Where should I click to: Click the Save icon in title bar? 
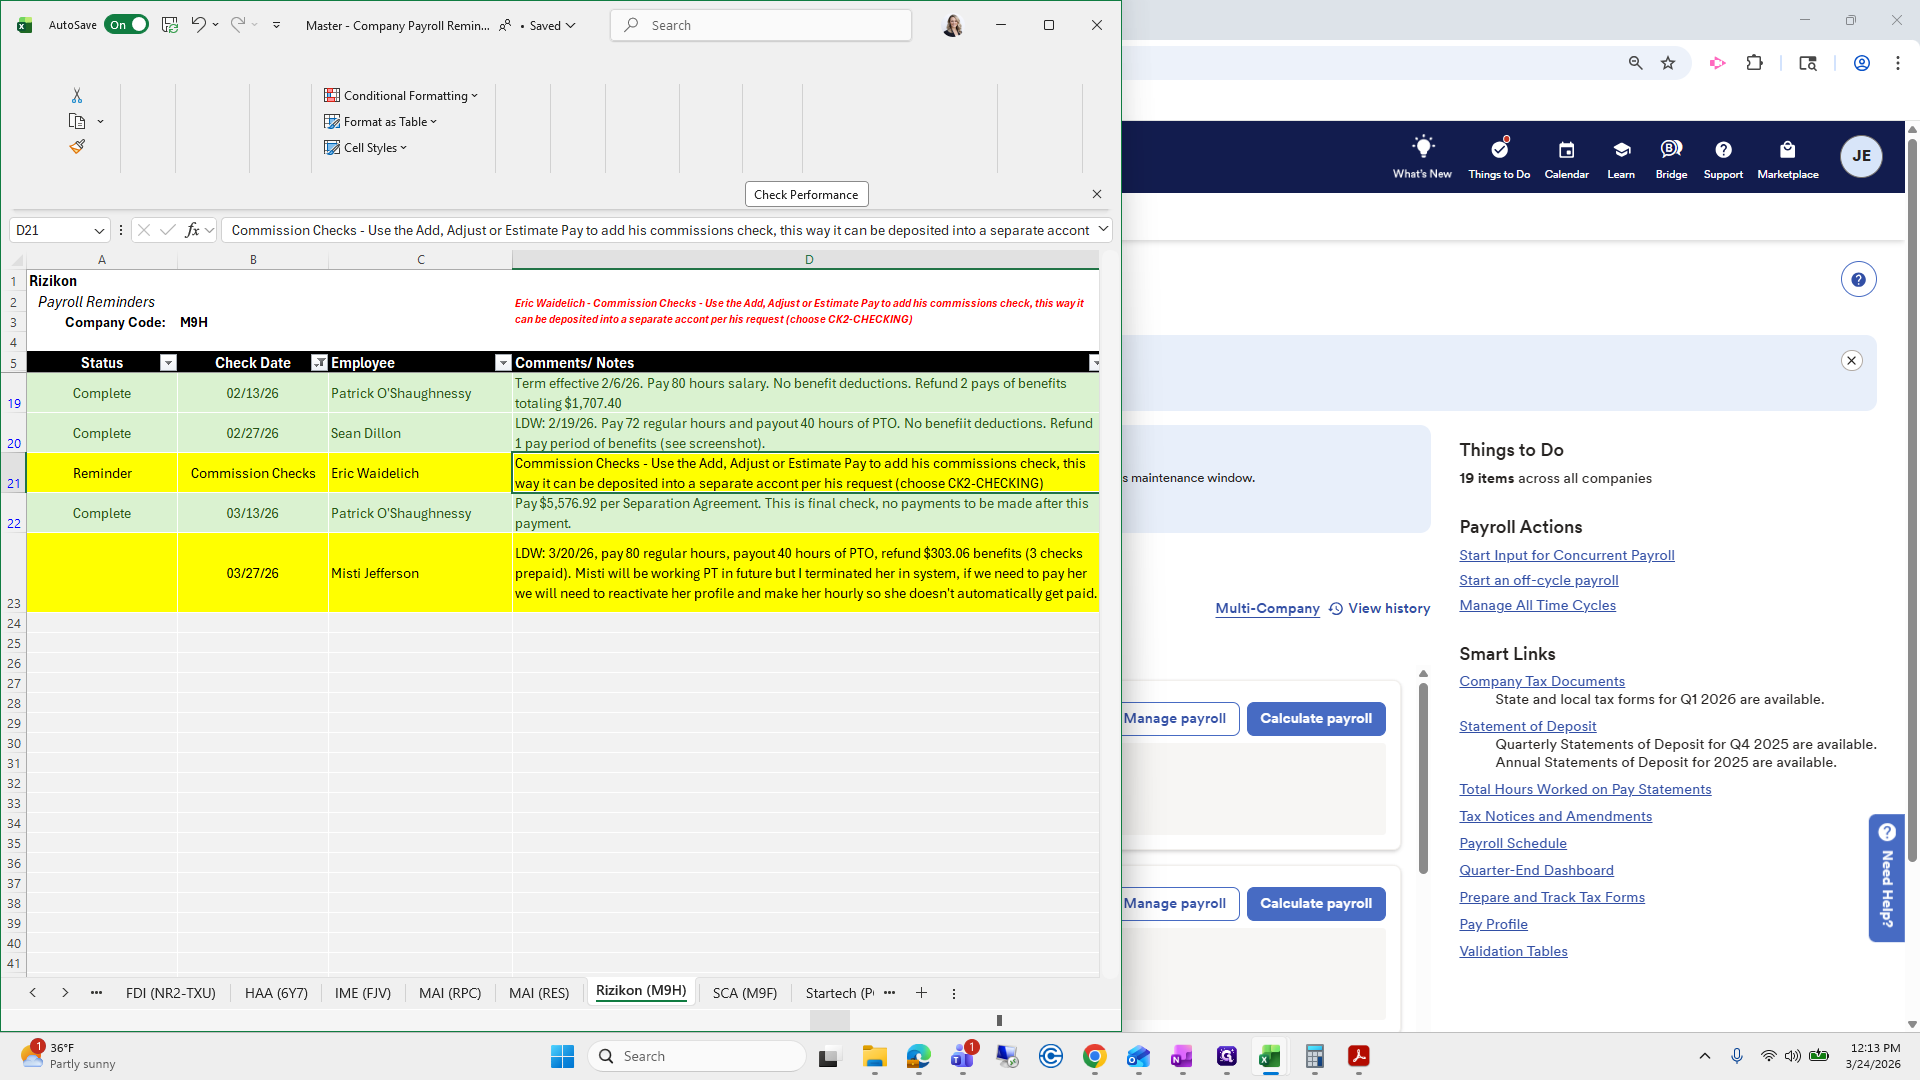pos(170,25)
